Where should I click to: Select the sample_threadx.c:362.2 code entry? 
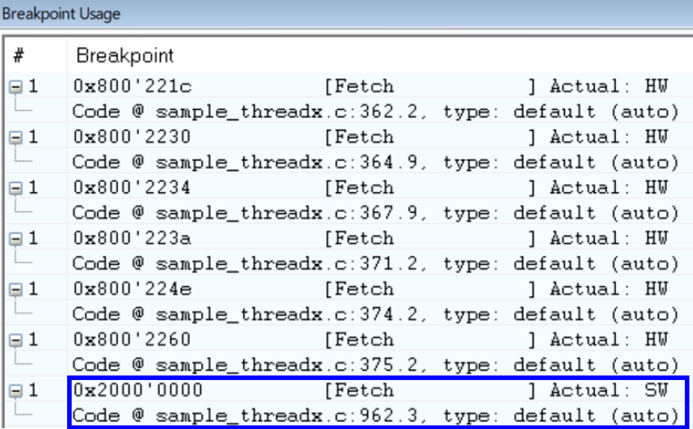tap(370, 111)
